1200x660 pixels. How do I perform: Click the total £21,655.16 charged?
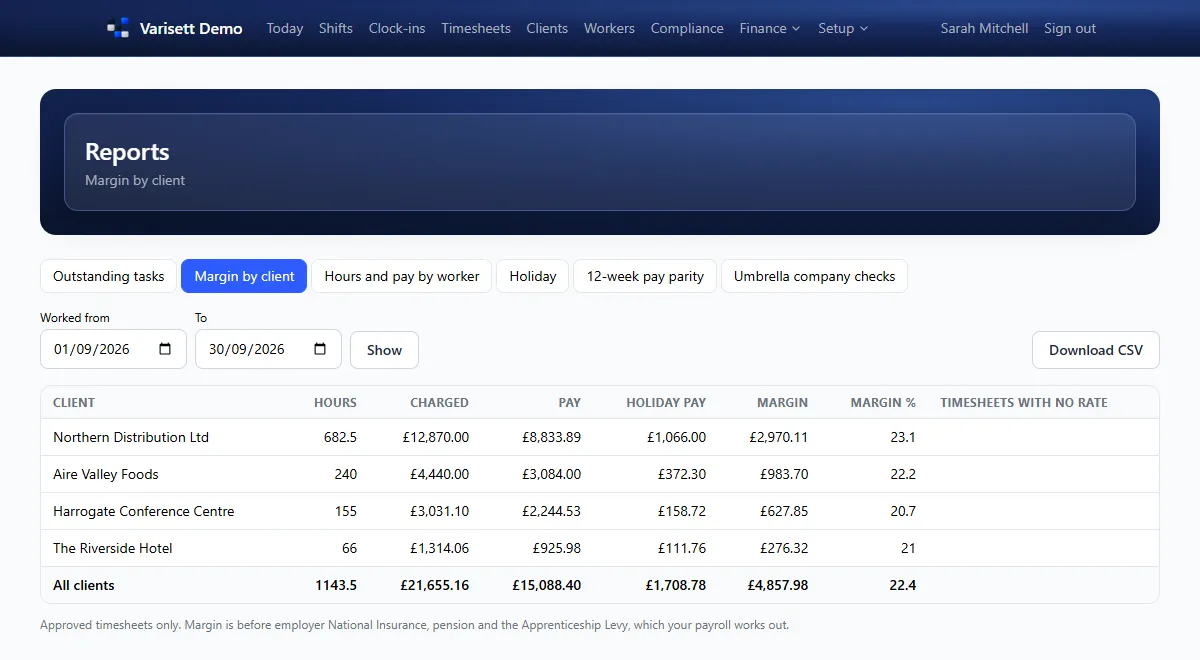[x=434, y=585]
